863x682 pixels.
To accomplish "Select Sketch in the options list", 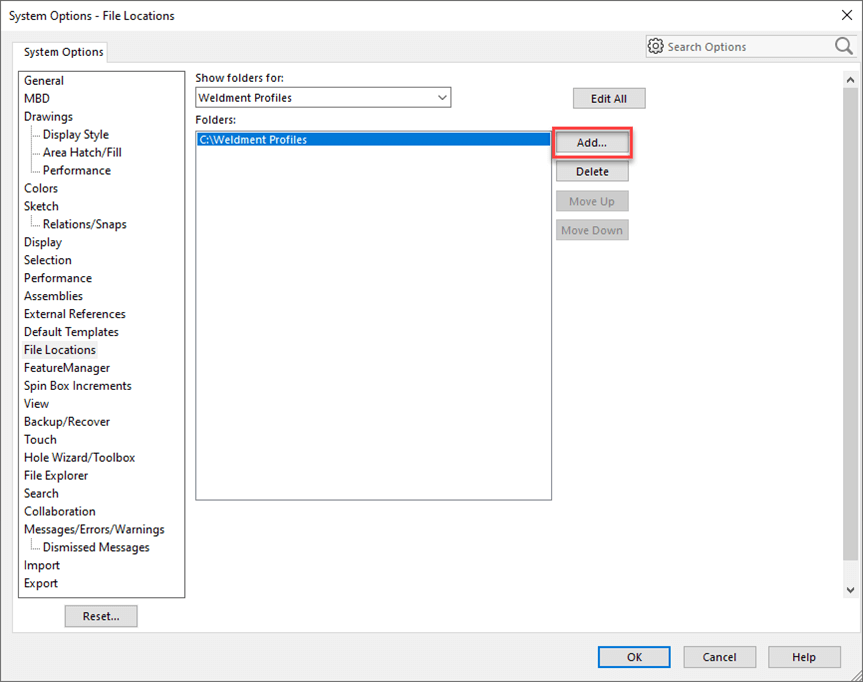I will coord(41,206).
